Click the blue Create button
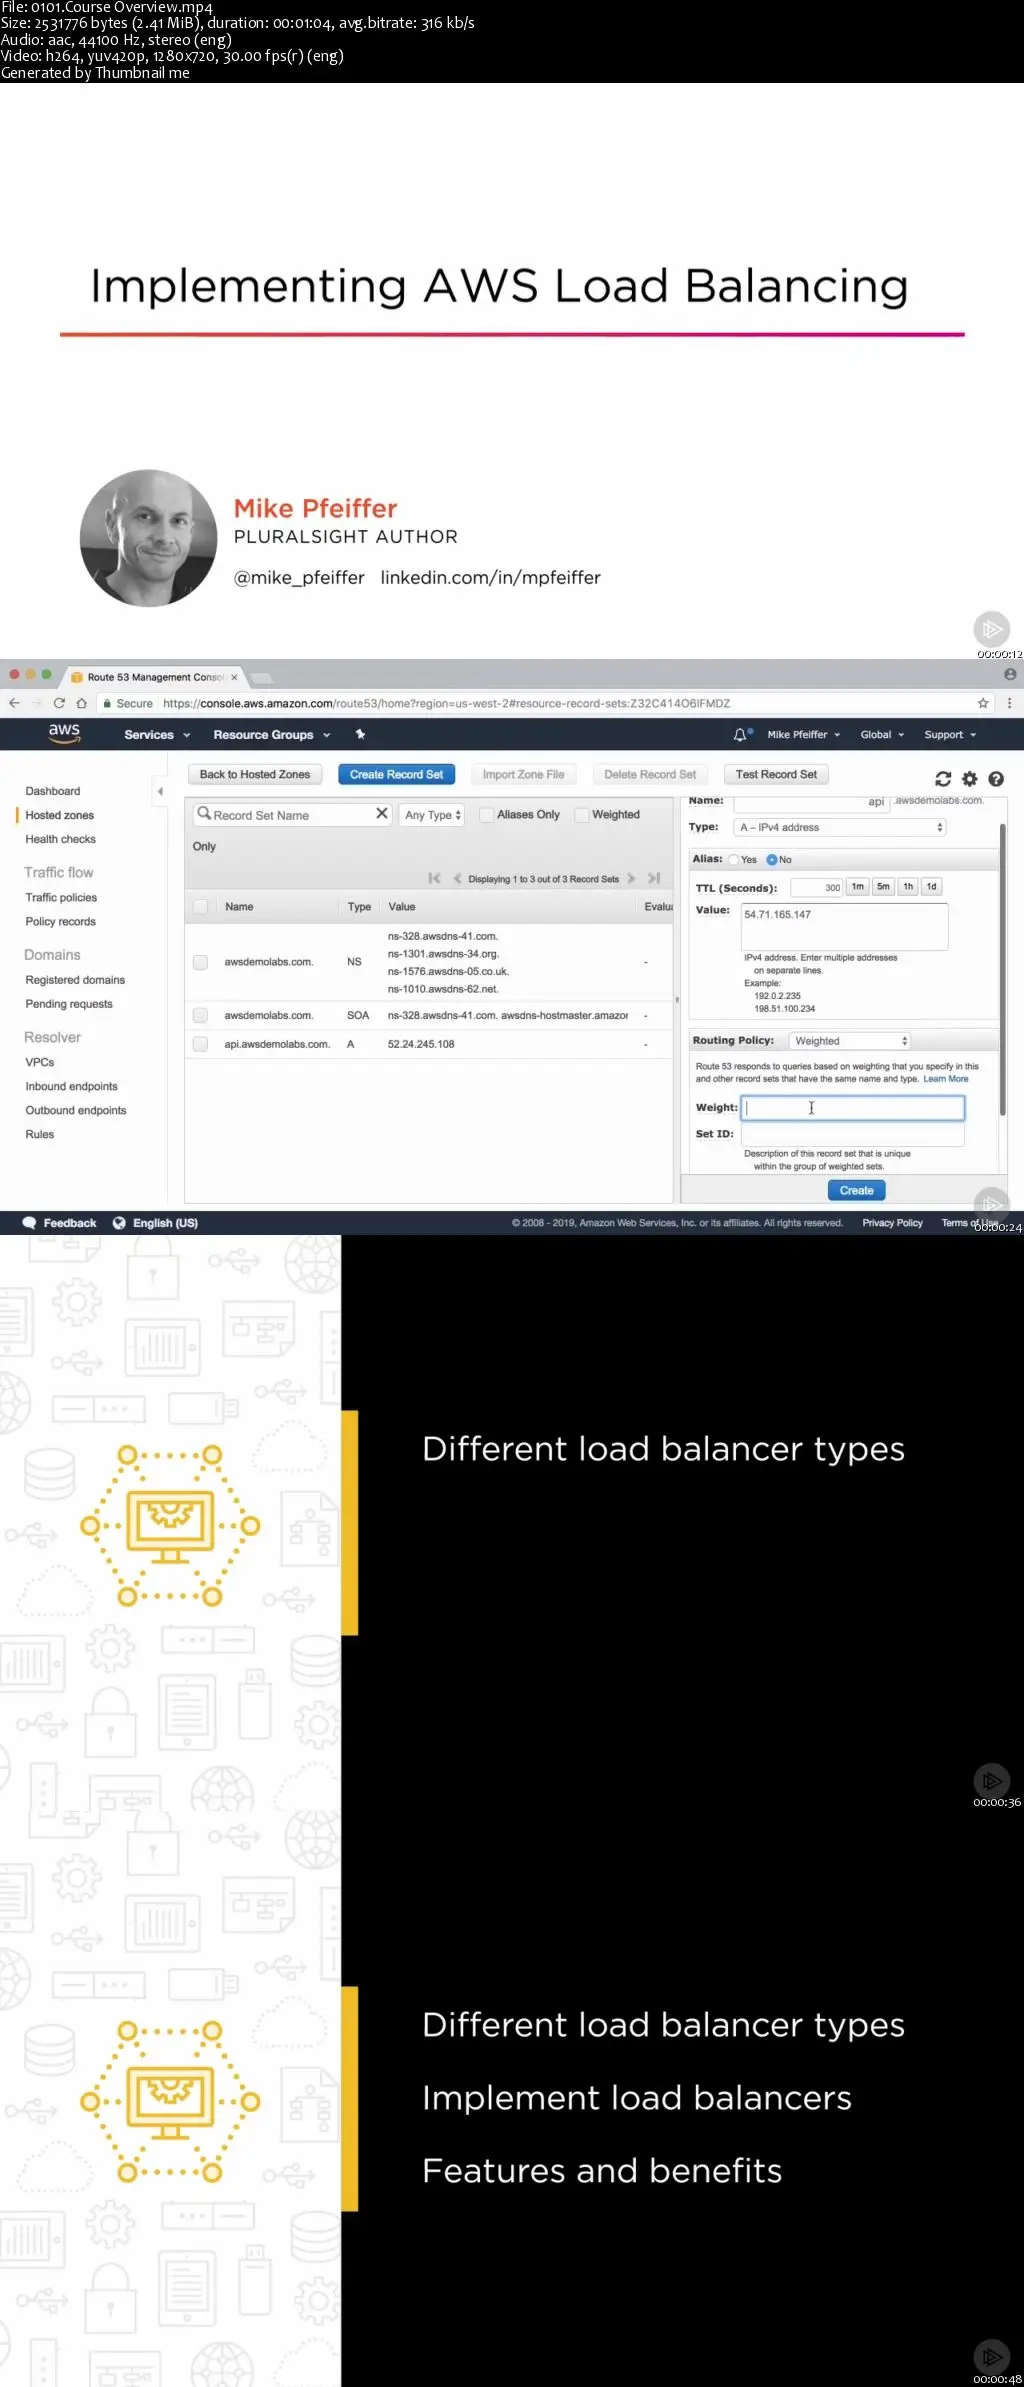Image resolution: width=1024 pixels, height=2387 pixels. [x=857, y=1190]
